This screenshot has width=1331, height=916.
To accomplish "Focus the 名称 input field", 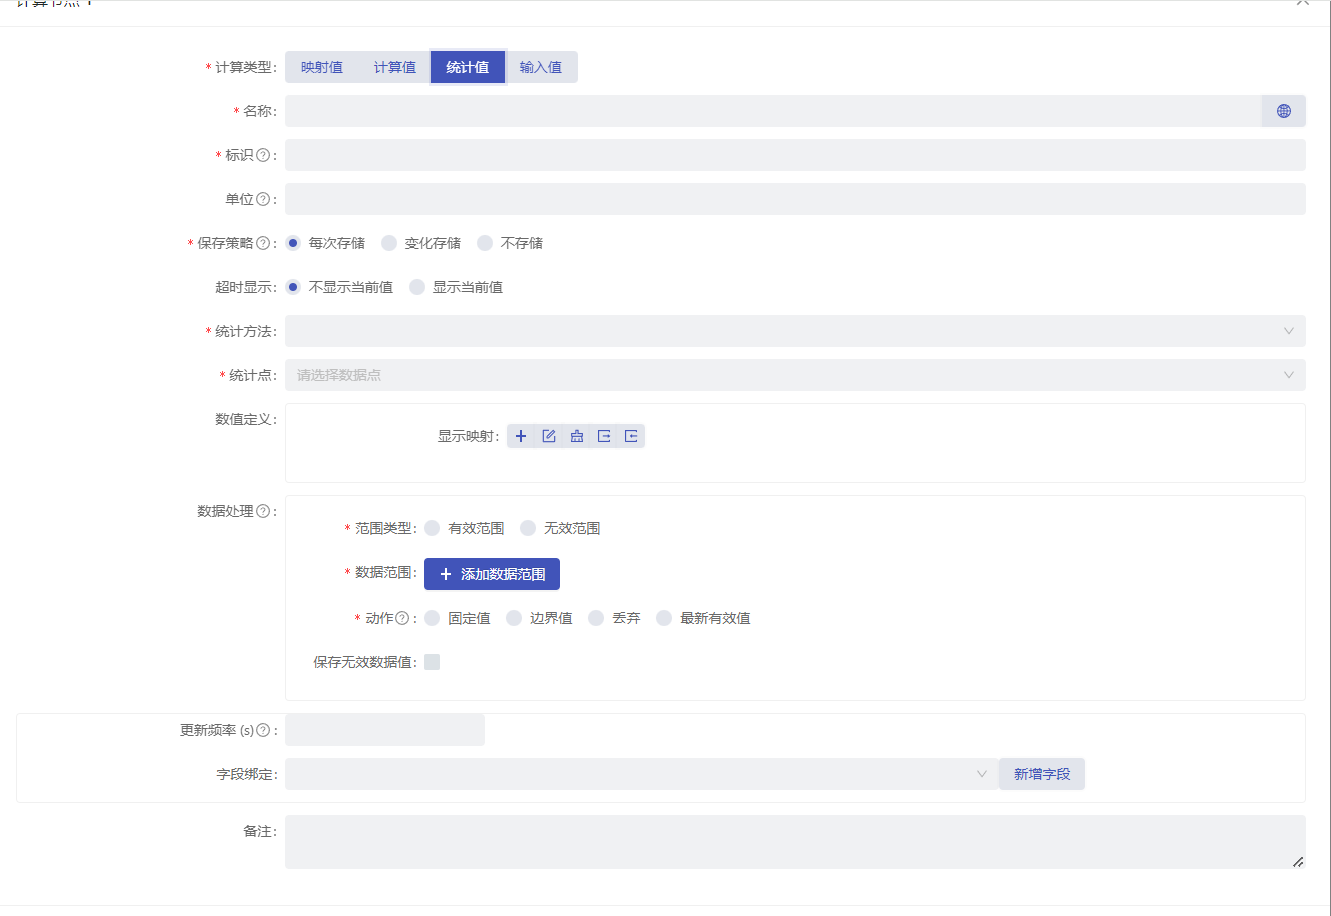I will (773, 111).
